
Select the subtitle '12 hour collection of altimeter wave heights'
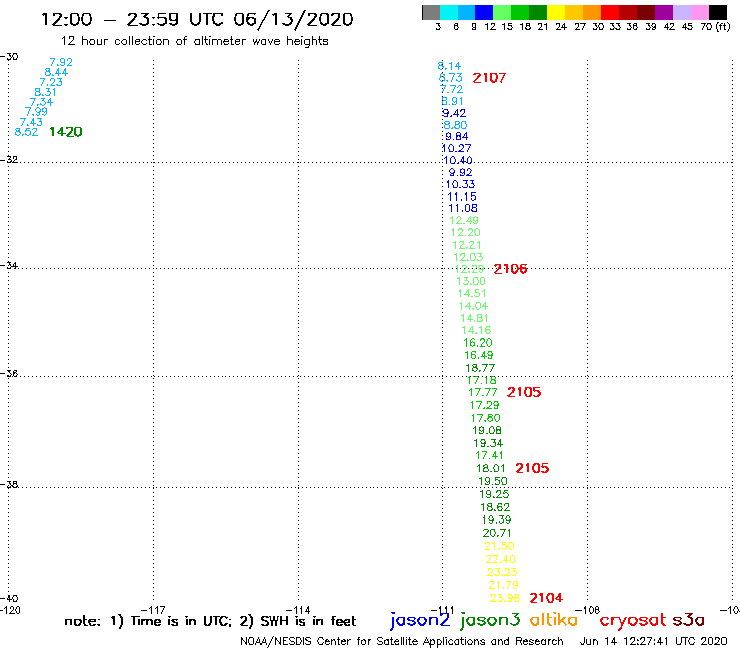[x=194, y=41]
